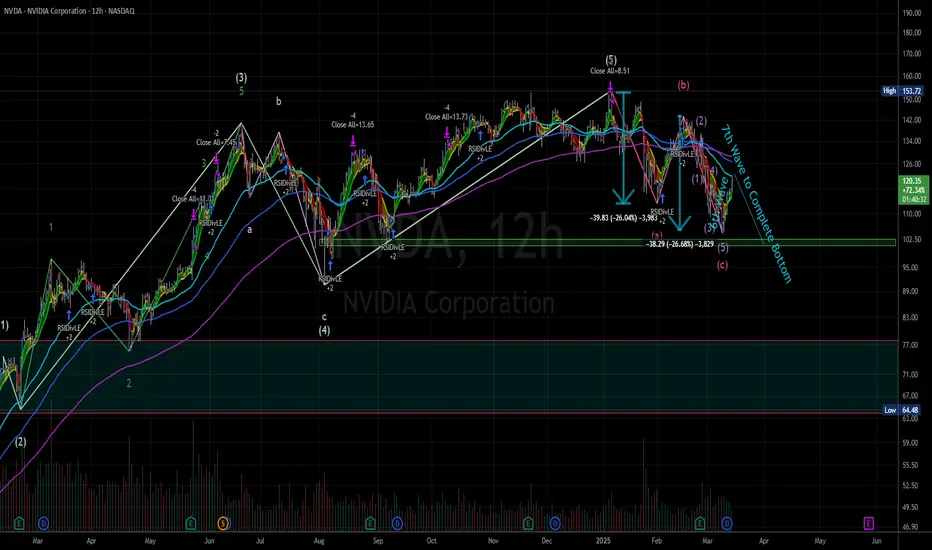Click the Low 64.48 price label

pos(902,410)
